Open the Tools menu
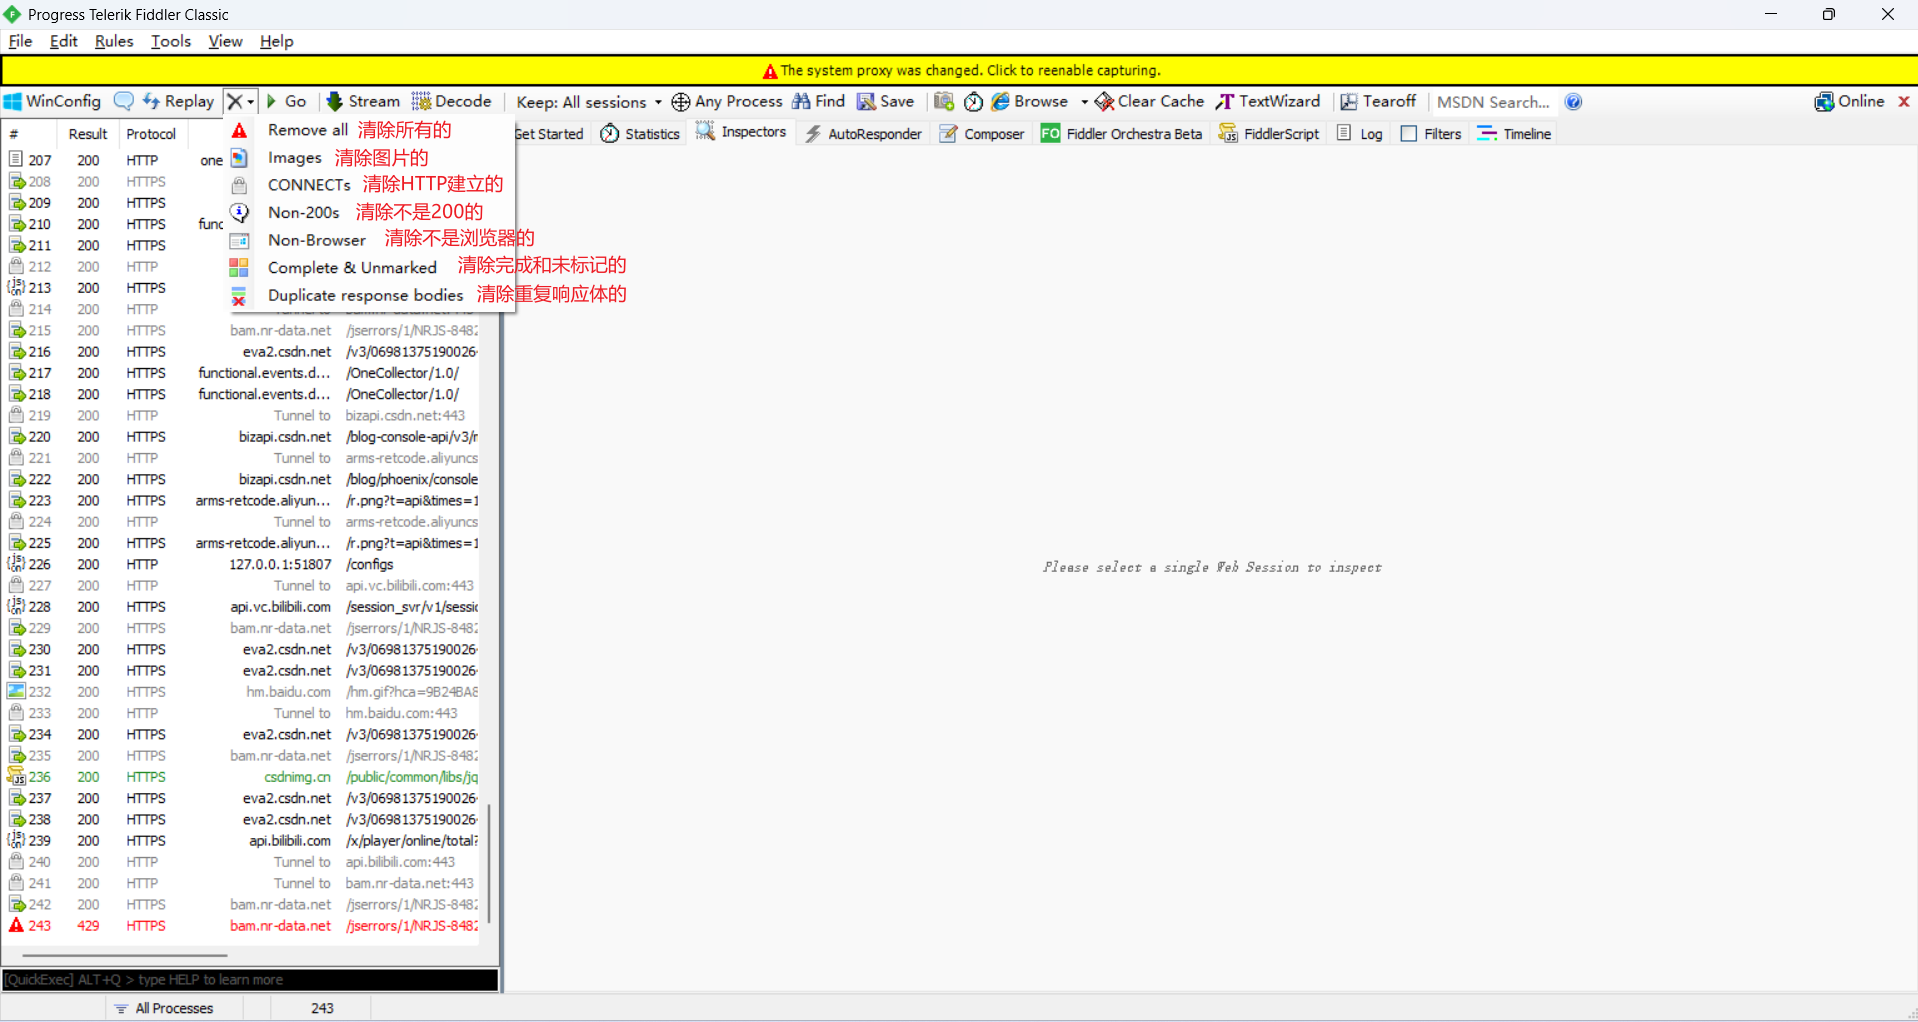Screen dimensions: 1918x1022 click(x=171, y=41)
